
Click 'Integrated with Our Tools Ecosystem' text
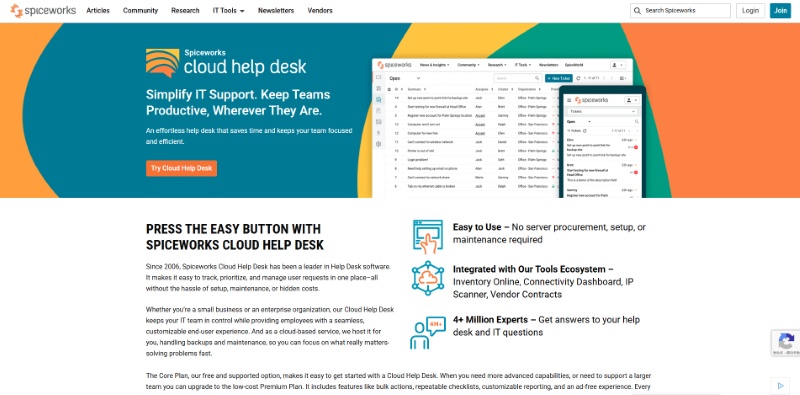(529, 269)
